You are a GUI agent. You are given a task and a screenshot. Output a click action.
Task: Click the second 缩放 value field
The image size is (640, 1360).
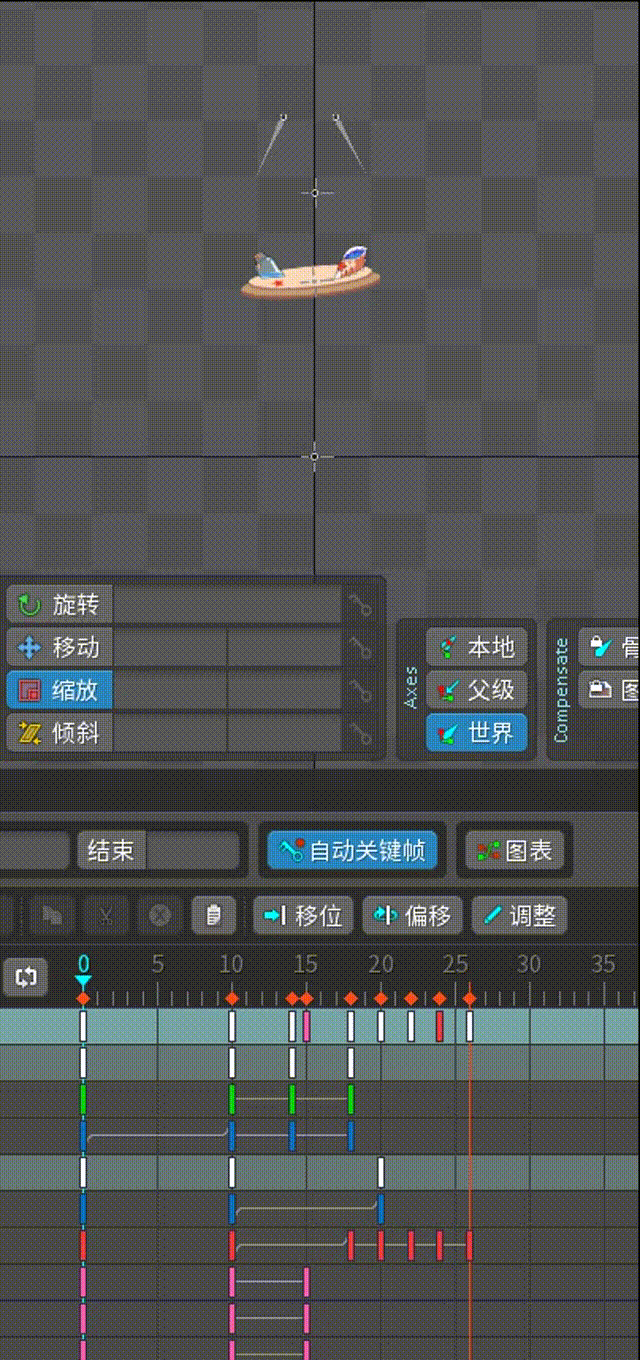point(285,690)
